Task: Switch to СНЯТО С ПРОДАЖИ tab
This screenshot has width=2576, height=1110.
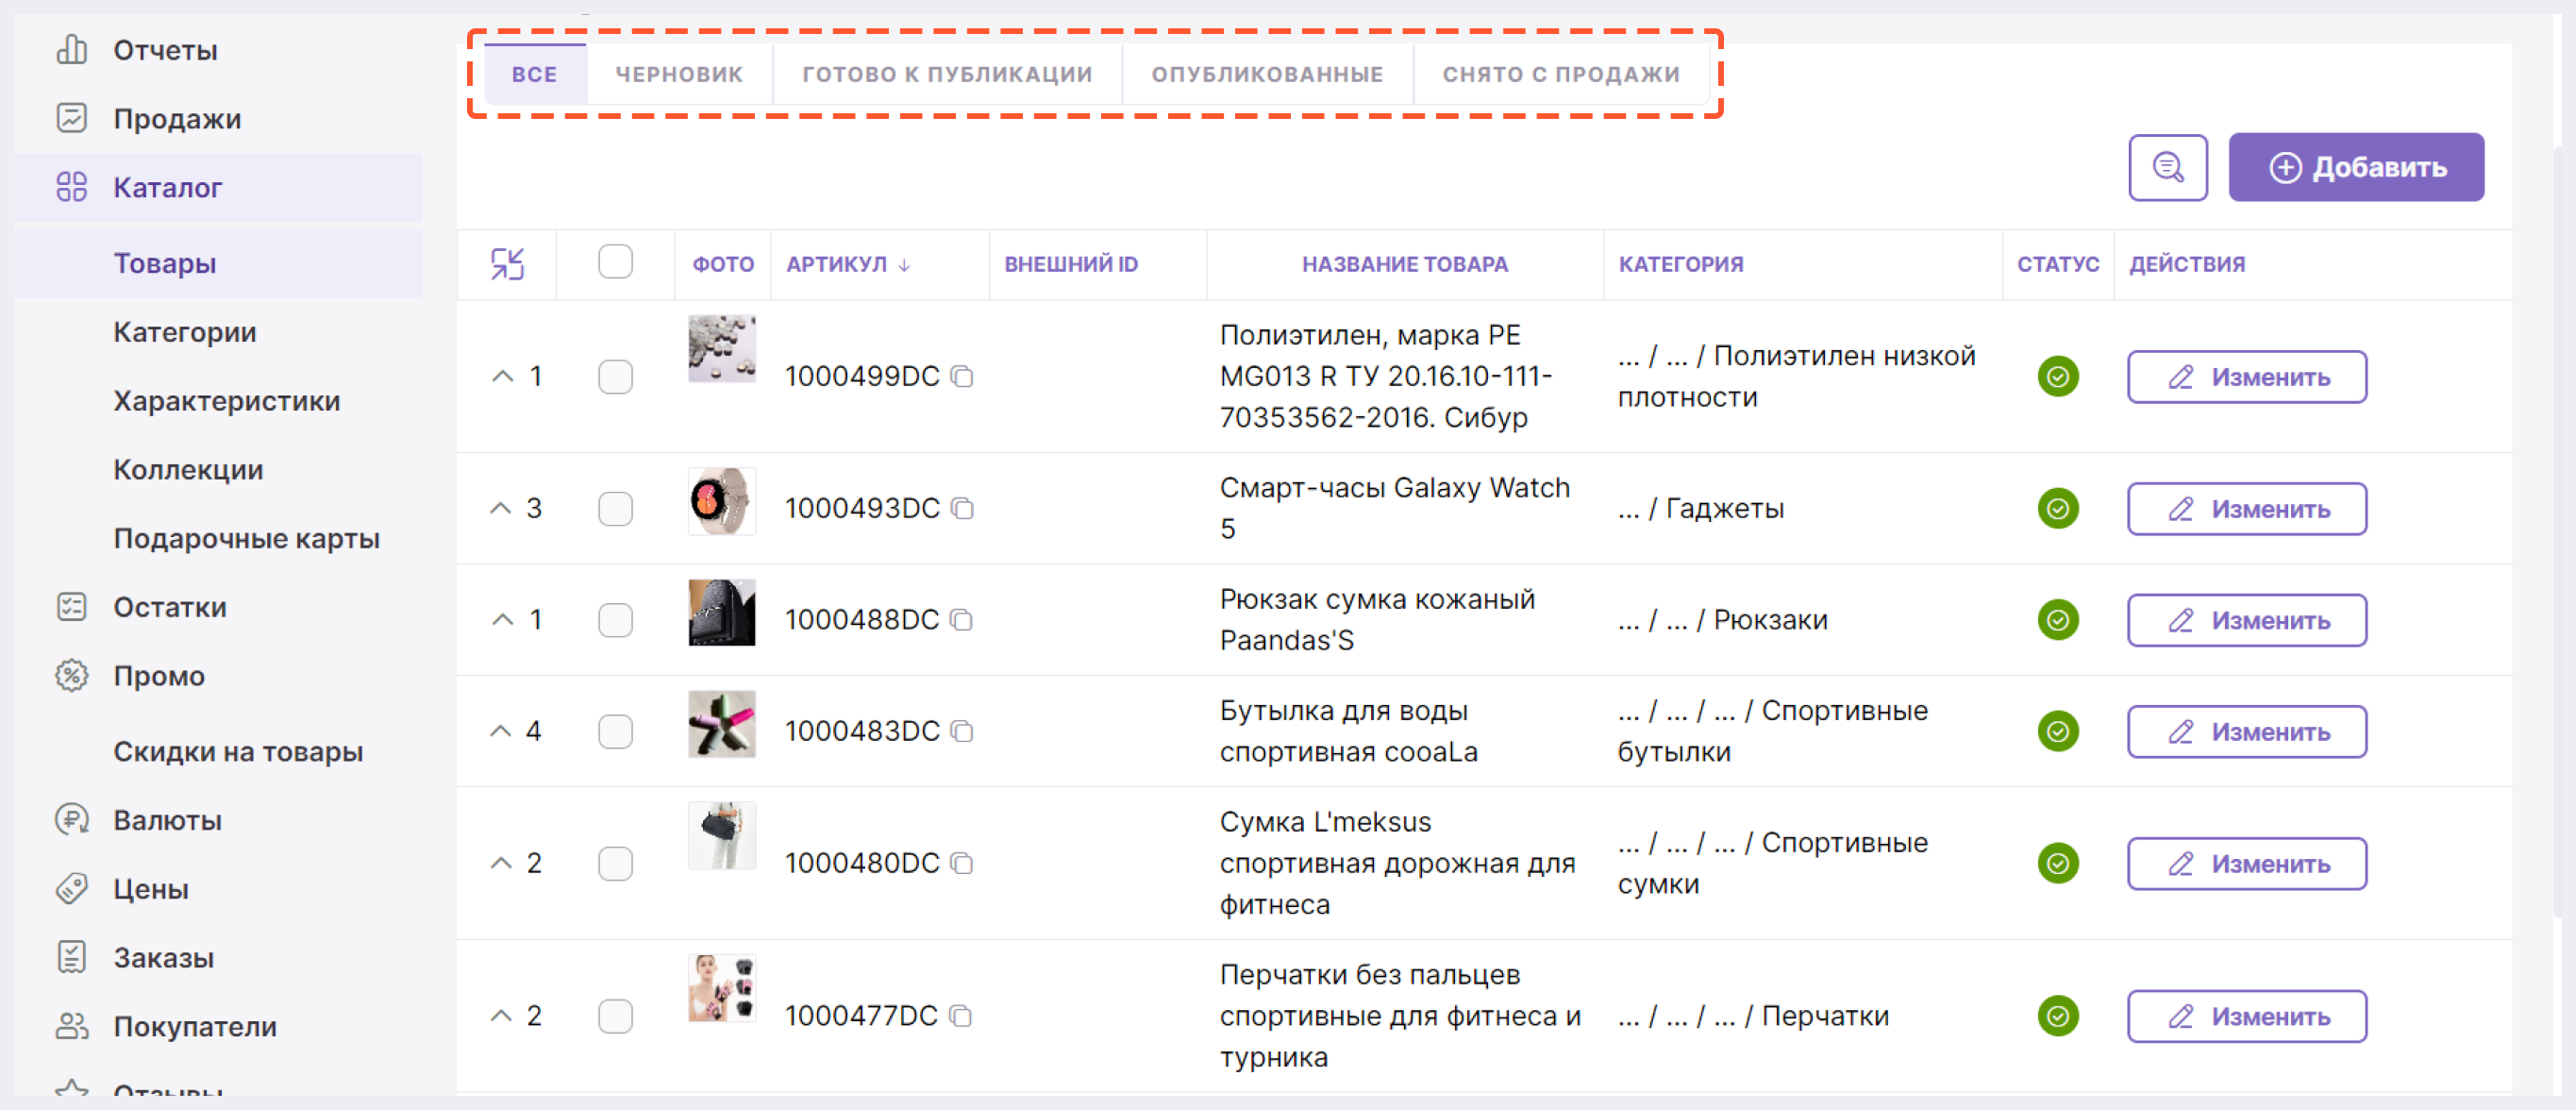Action: pos(1561,74)
